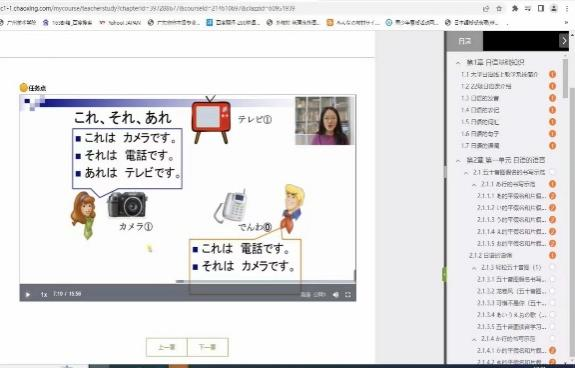
Task: Toggle the browser side panel icon
Action: 541,8
